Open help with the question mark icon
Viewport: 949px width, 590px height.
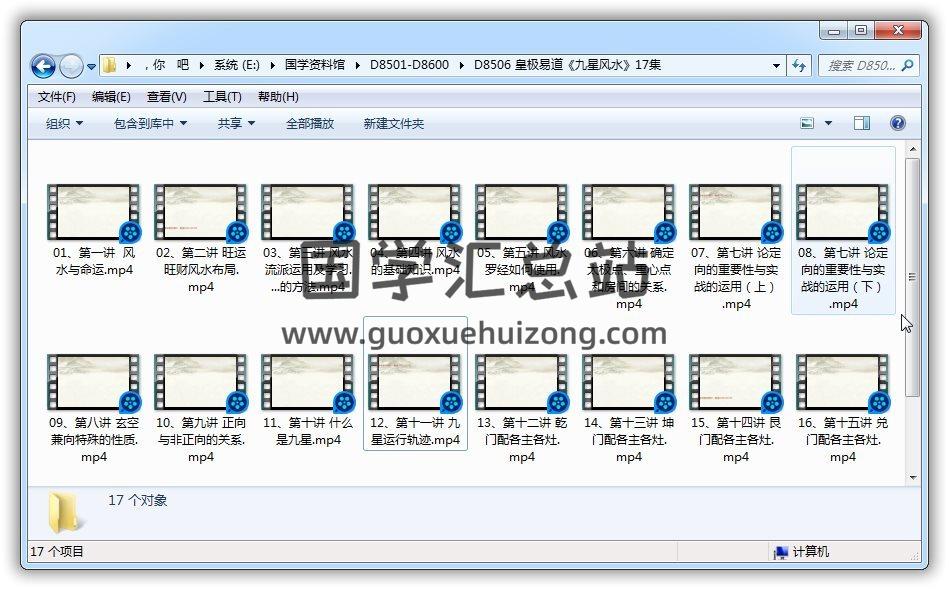tap(898, 123)
